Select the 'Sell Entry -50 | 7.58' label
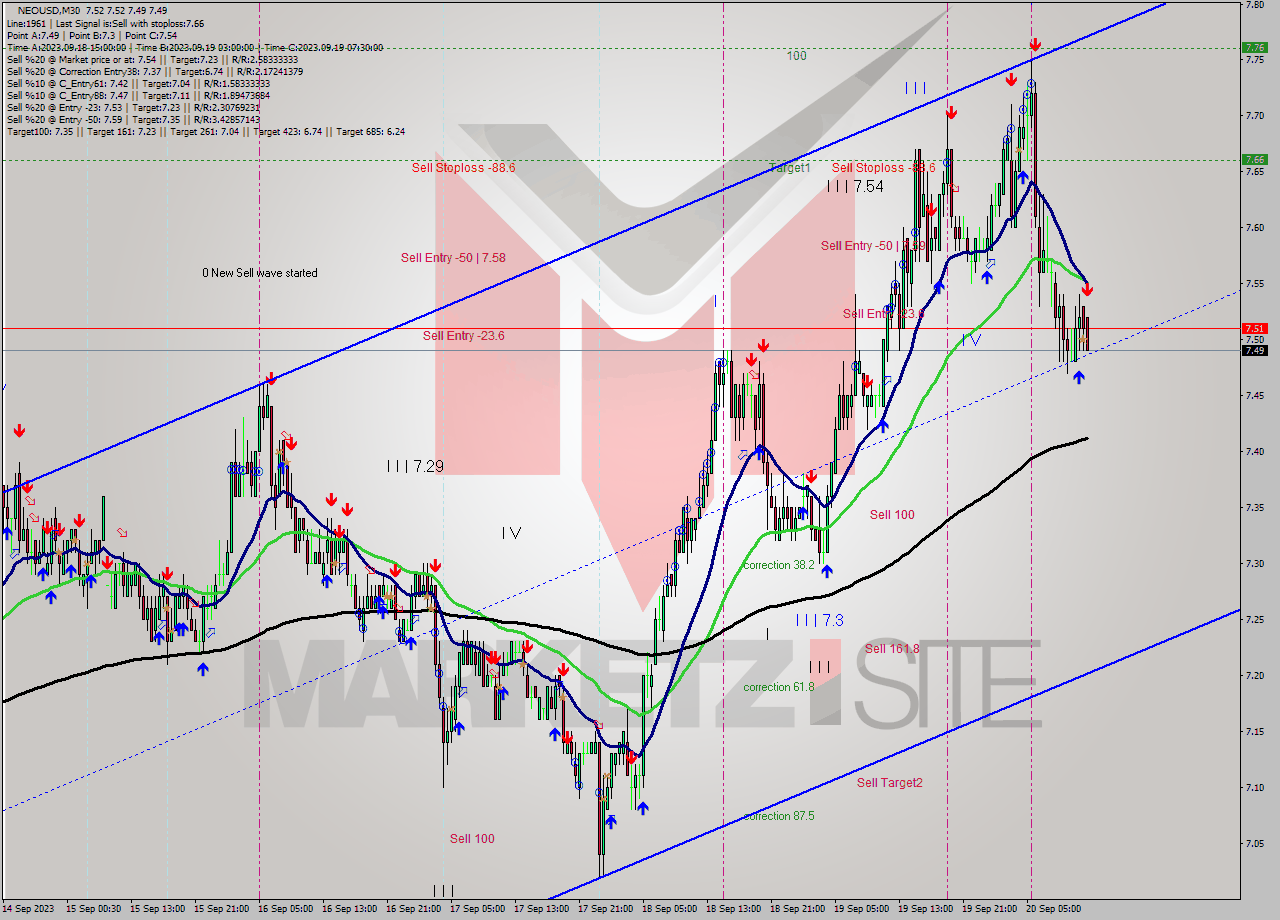1280x920 pixels. click(453, 257)
